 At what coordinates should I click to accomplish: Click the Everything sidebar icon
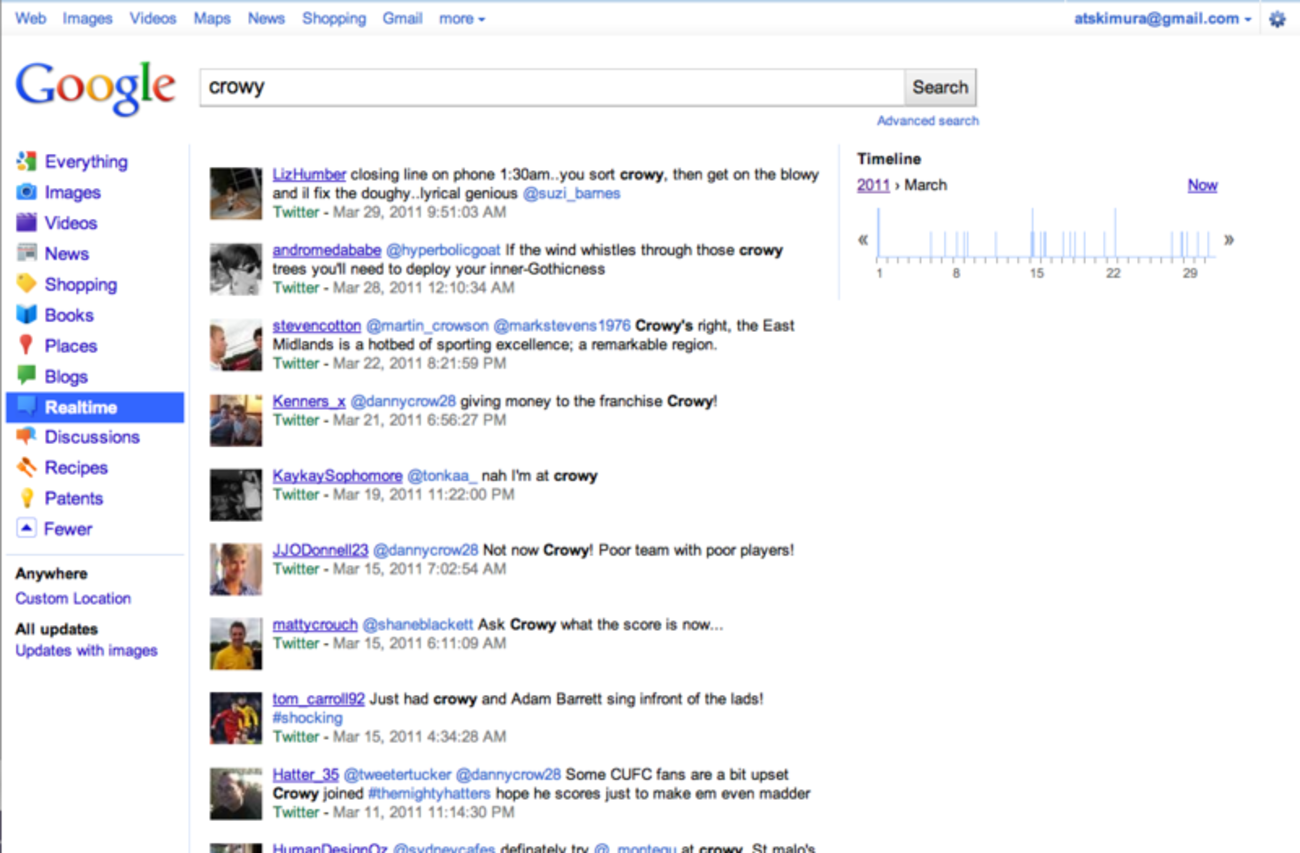coord(27,161)
